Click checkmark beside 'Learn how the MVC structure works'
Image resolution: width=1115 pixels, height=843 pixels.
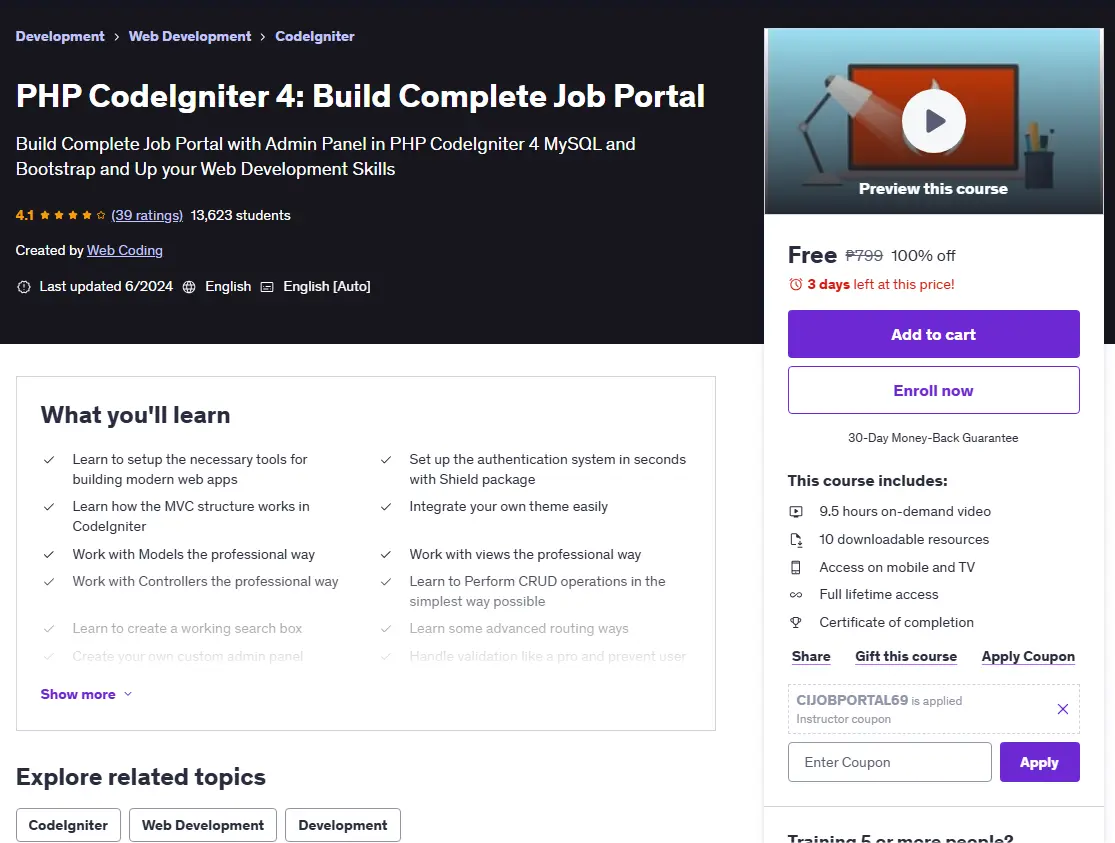click(x=49, y=507)
